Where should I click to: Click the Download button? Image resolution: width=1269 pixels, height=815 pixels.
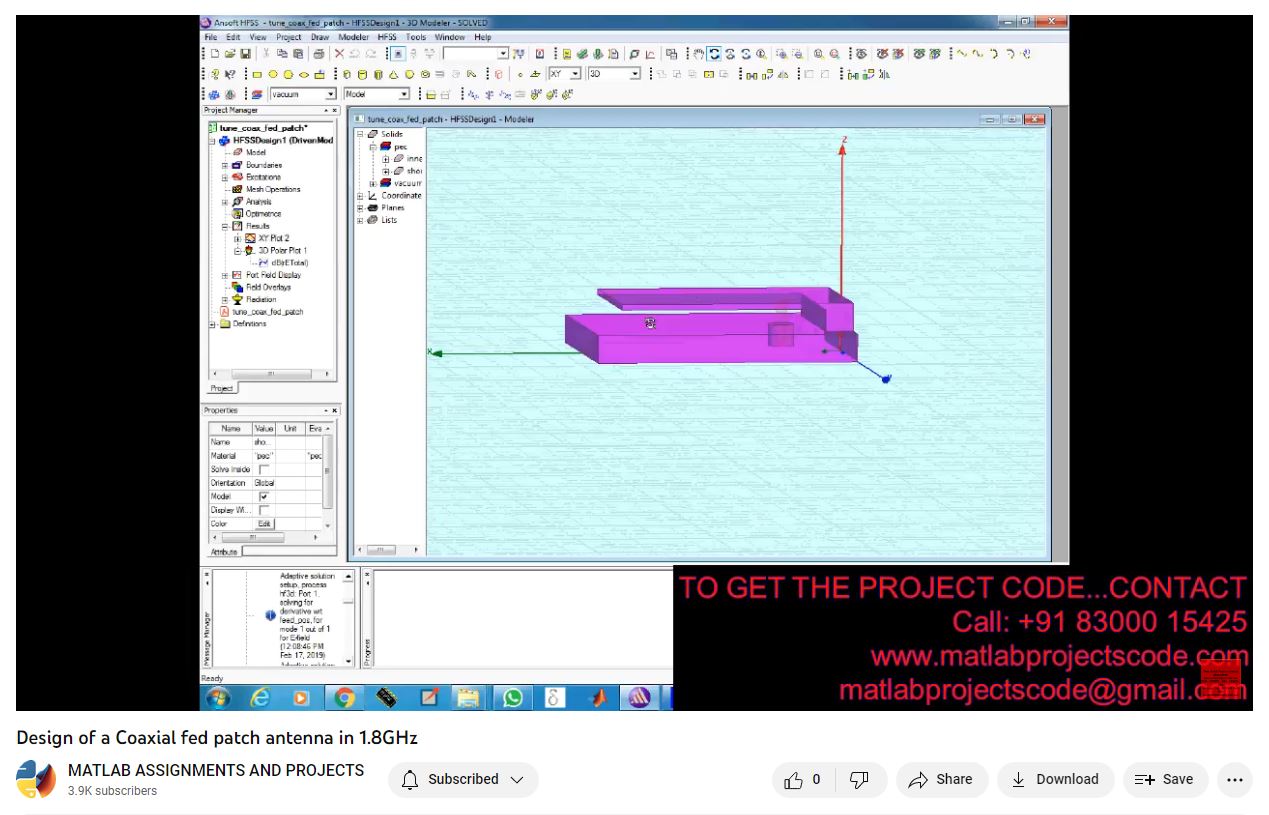(1055, 780)
